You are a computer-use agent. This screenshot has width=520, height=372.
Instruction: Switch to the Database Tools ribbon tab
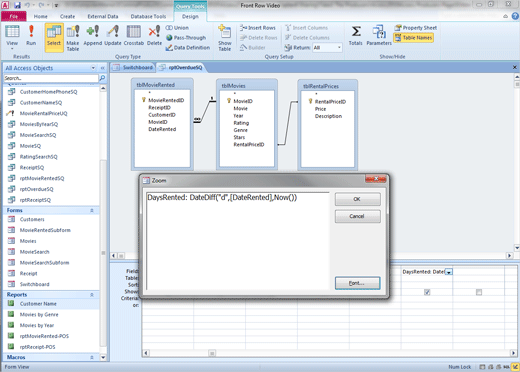(148, 16)
